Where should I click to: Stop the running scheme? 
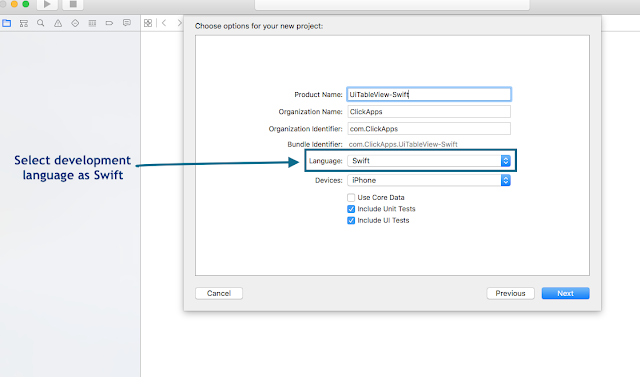coord(73,4)
